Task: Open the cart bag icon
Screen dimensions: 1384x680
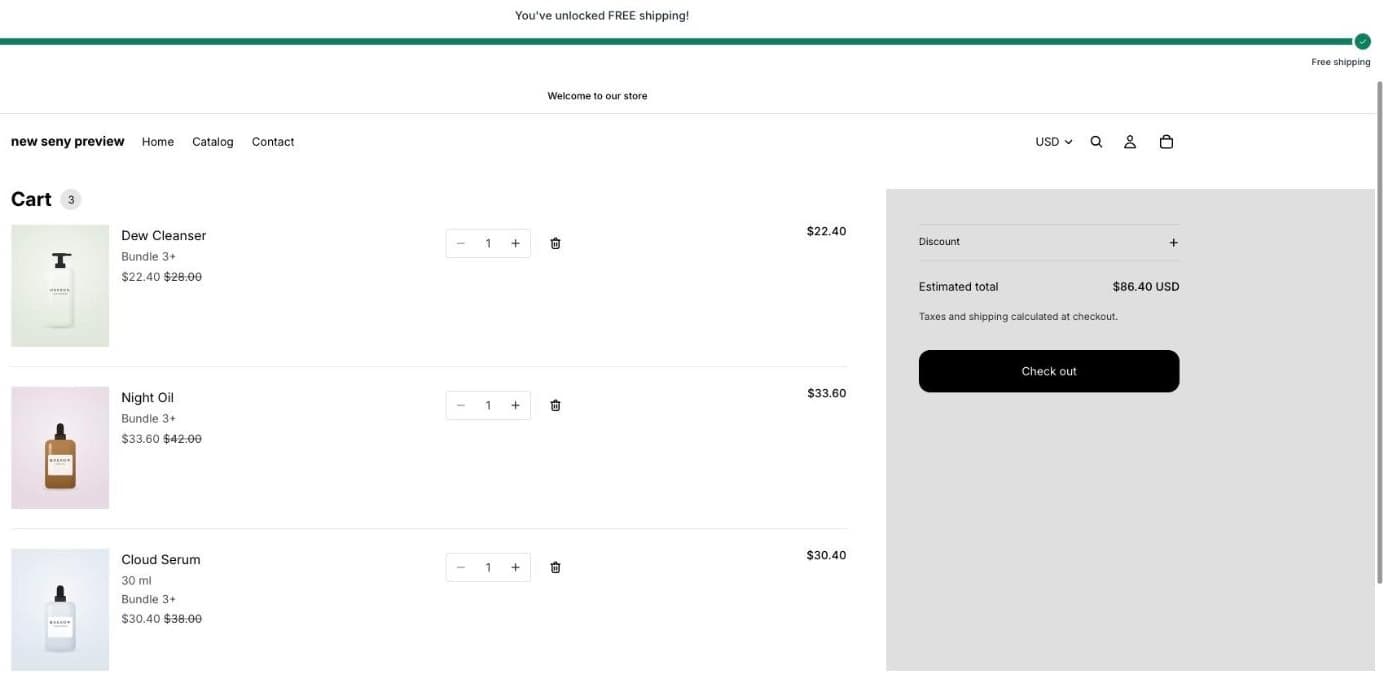Action: pos(1166,142)
